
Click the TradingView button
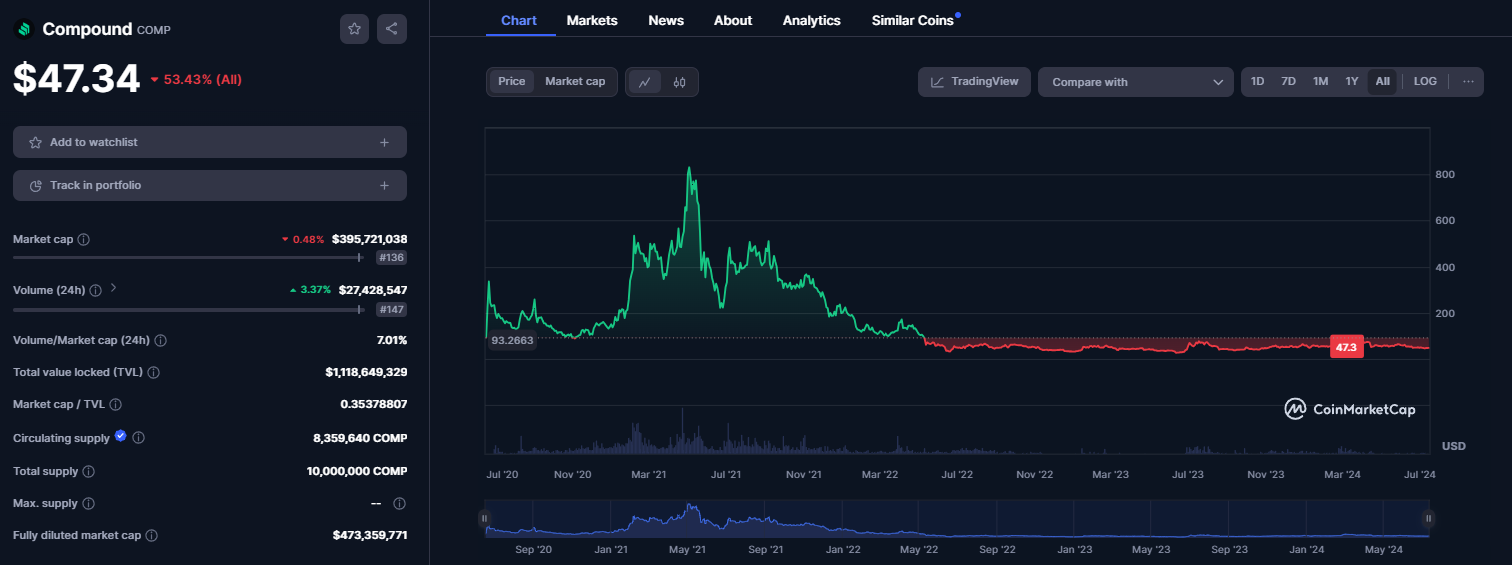point(974,82)
